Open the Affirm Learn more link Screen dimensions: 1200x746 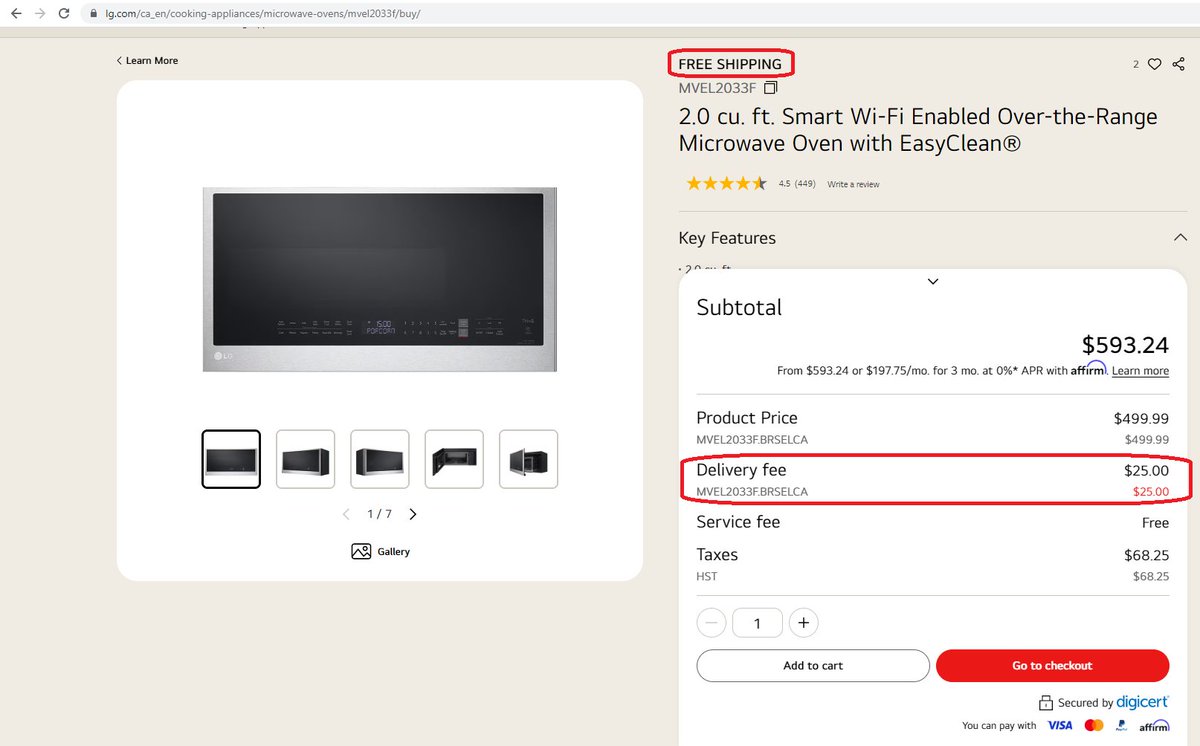1140,371
